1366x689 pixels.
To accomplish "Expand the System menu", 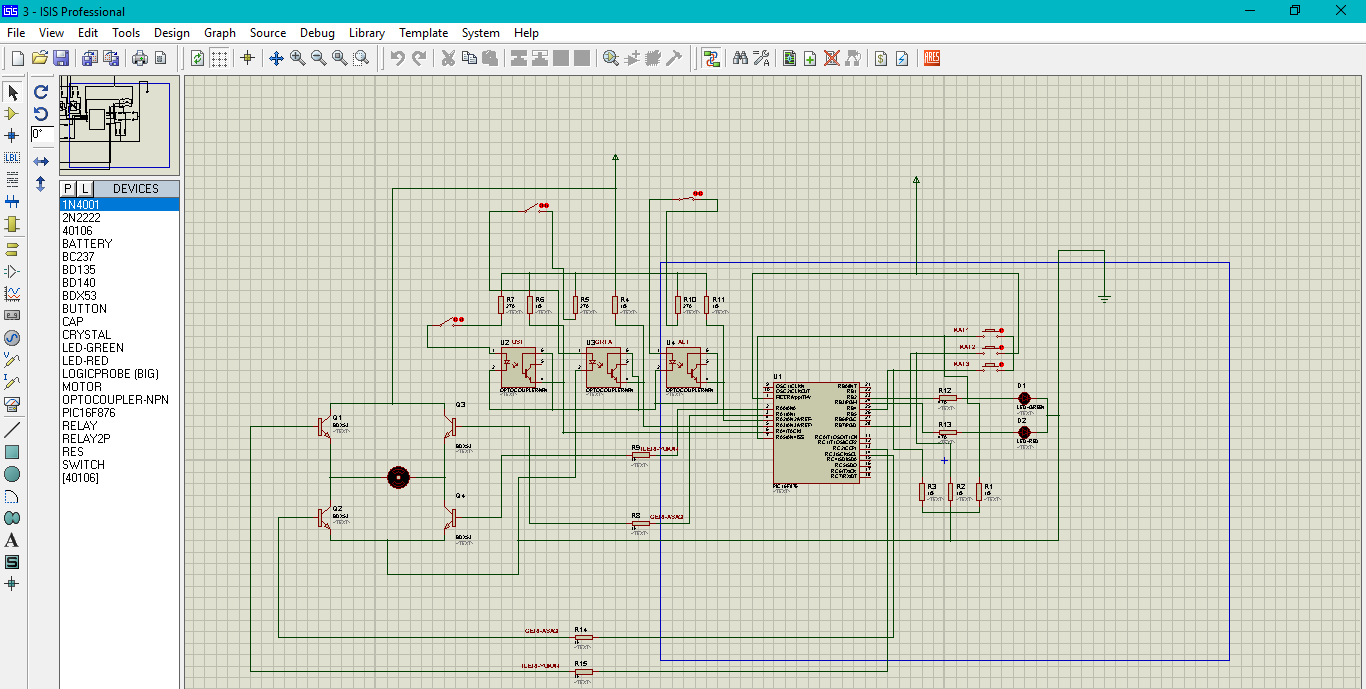I will [480, 33].
